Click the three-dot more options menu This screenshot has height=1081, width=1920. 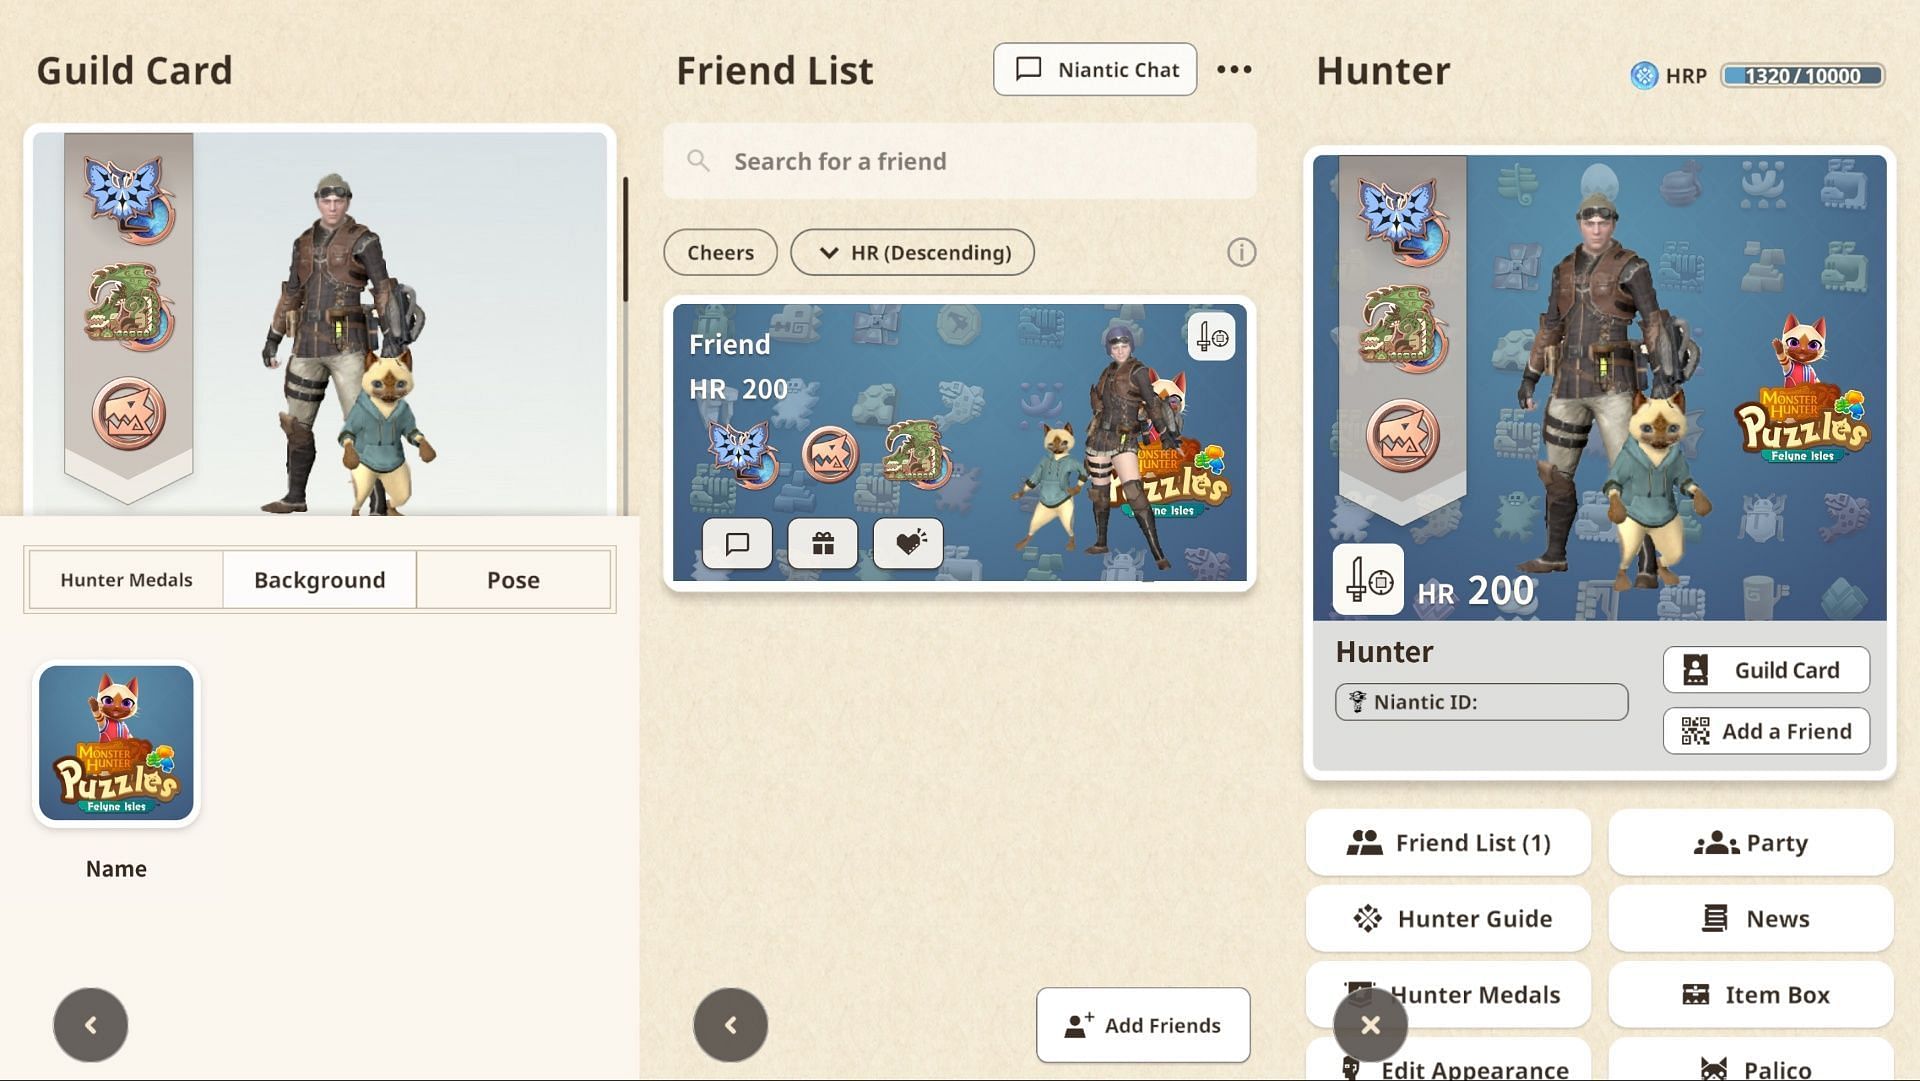[x=1233, y=69]
